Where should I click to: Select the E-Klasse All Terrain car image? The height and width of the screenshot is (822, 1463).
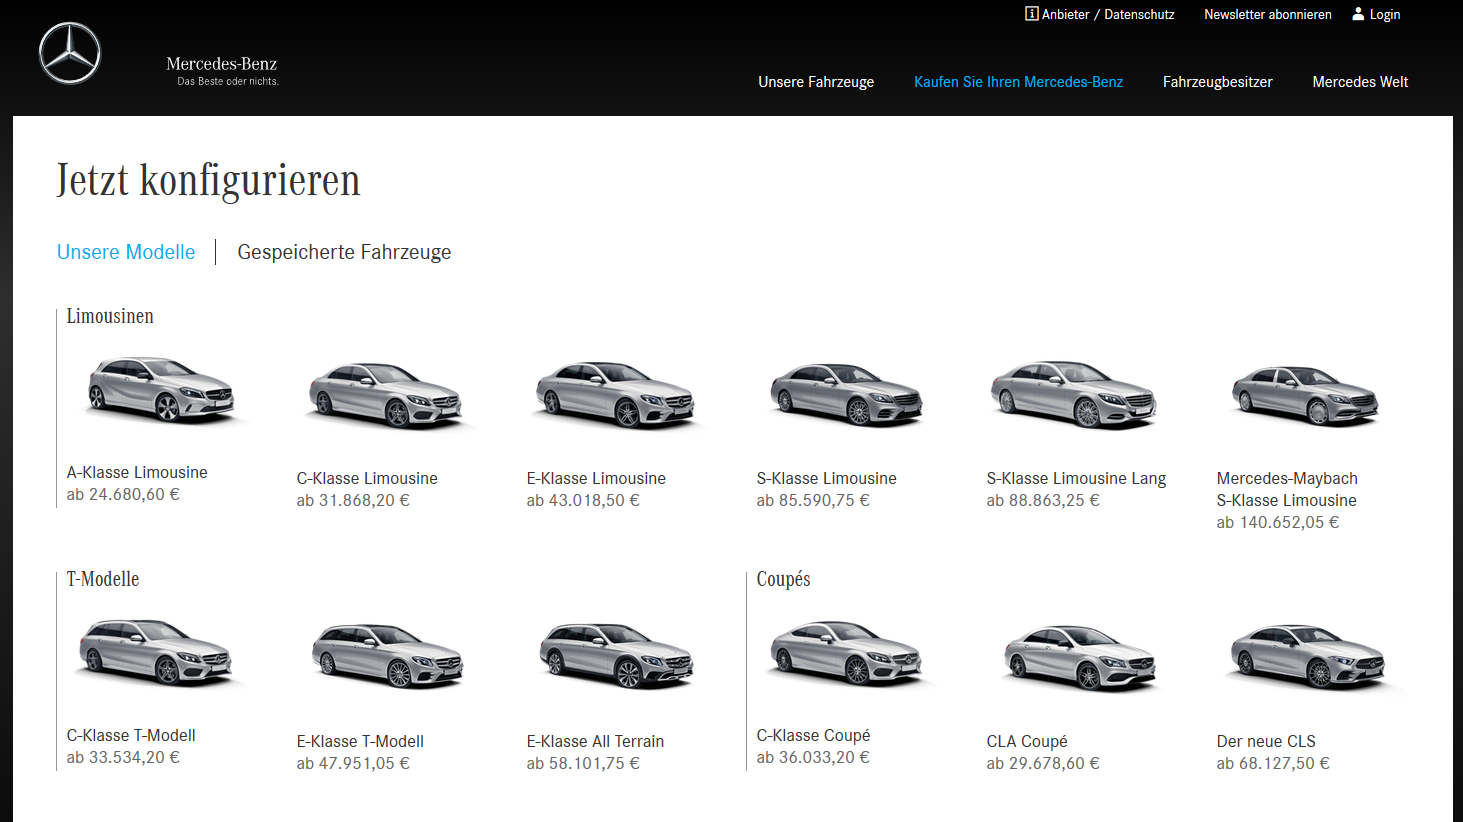click(x=617, y=656)
